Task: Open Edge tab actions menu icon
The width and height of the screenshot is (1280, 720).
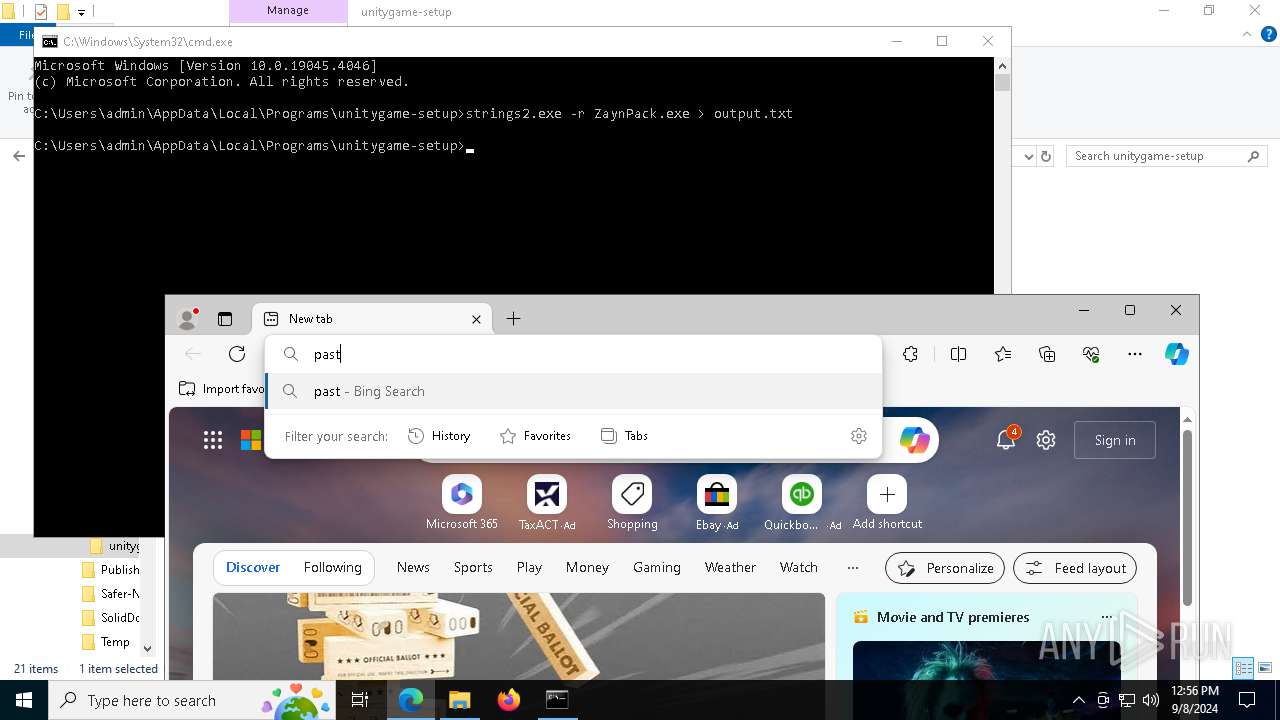Action: [x=225, y=319]
